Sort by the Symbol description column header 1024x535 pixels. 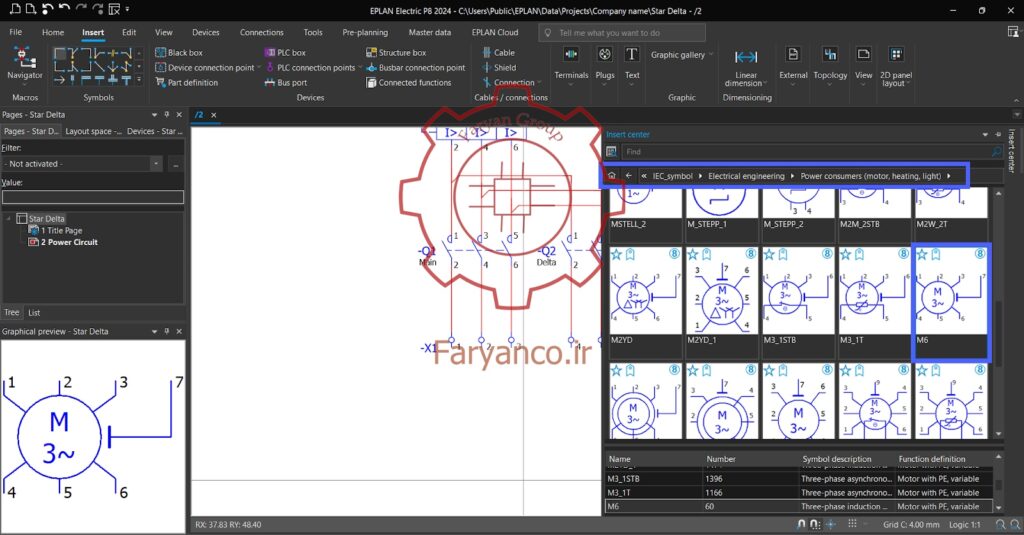tap(837, 459)
